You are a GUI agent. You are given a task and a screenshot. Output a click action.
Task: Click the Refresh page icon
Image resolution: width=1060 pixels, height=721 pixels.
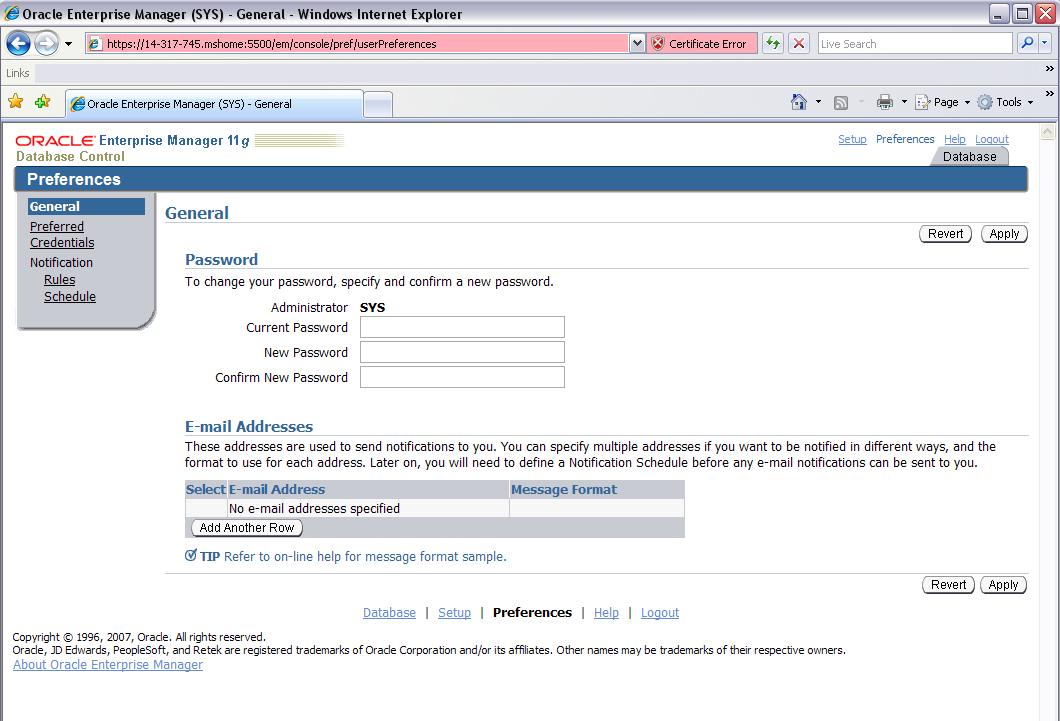coord(773,44)
